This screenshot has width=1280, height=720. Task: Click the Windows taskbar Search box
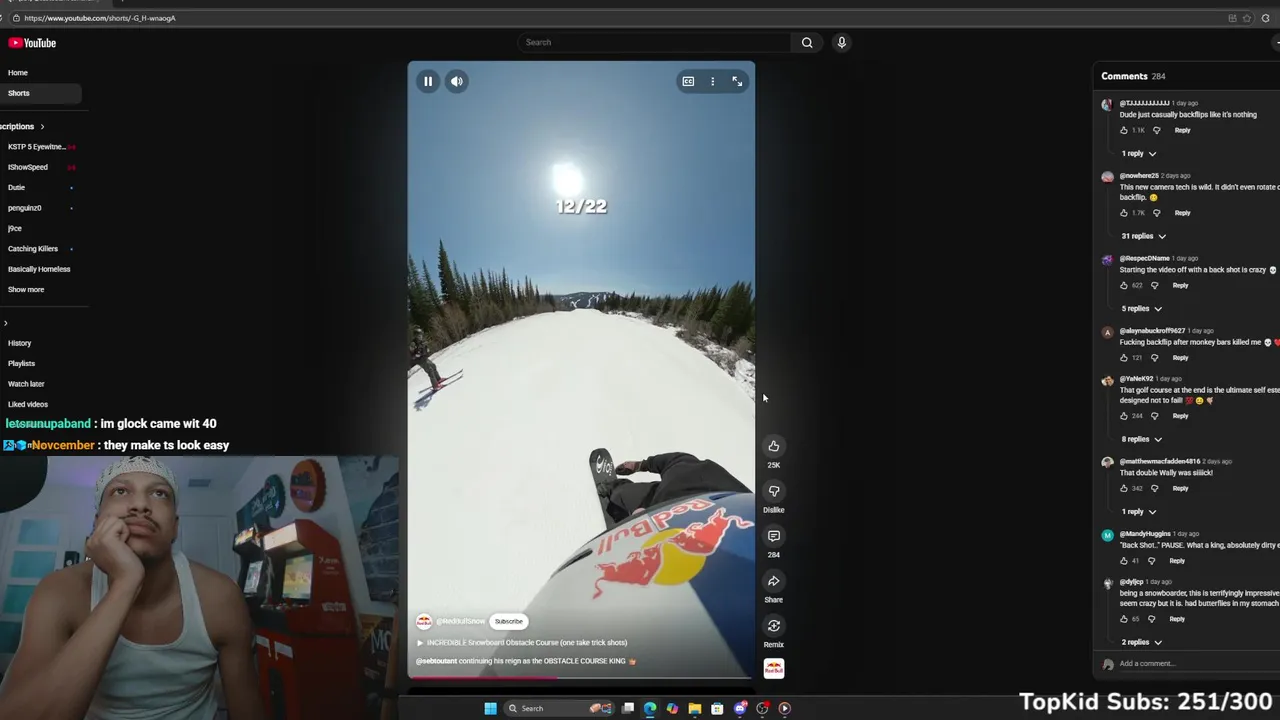(x=558, y=708)
